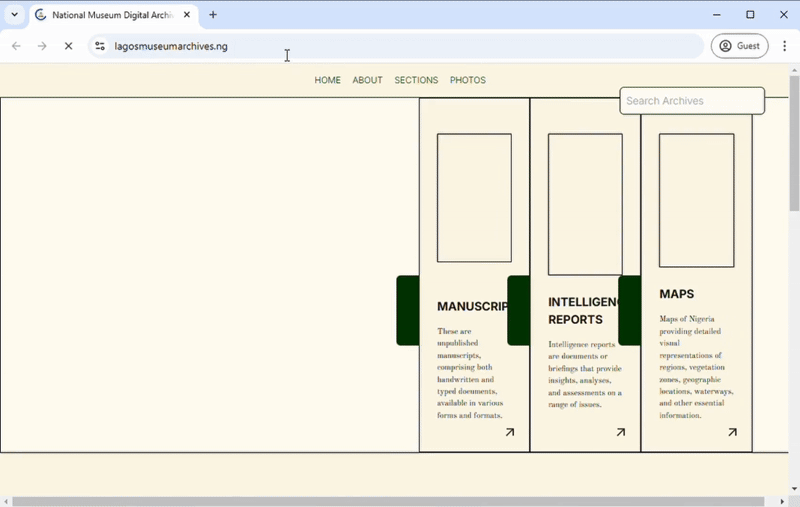Click the Maps image placeholder
This screenshot has width=800, height=507.
(696, 200)
